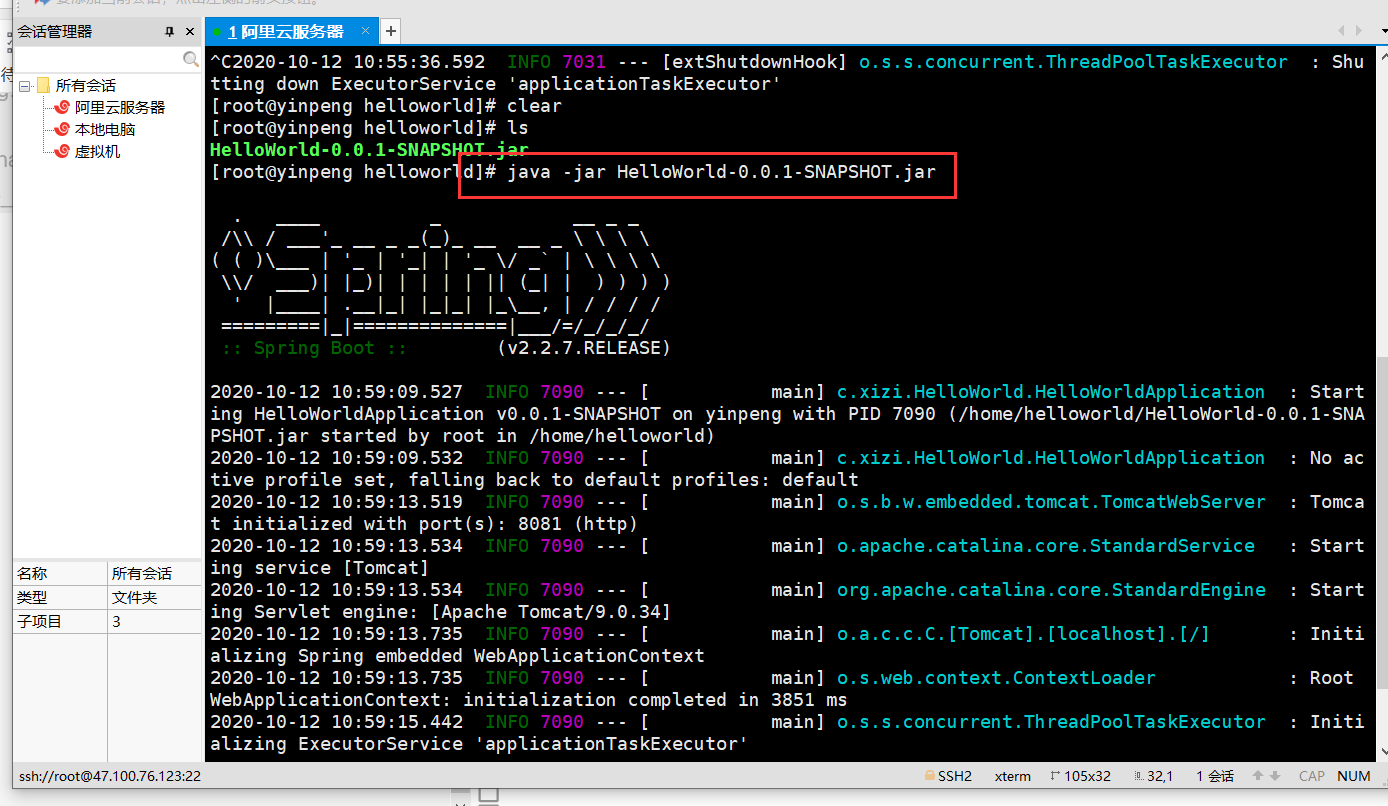Click the TomcatWebServer logger name

point(1051,502)
